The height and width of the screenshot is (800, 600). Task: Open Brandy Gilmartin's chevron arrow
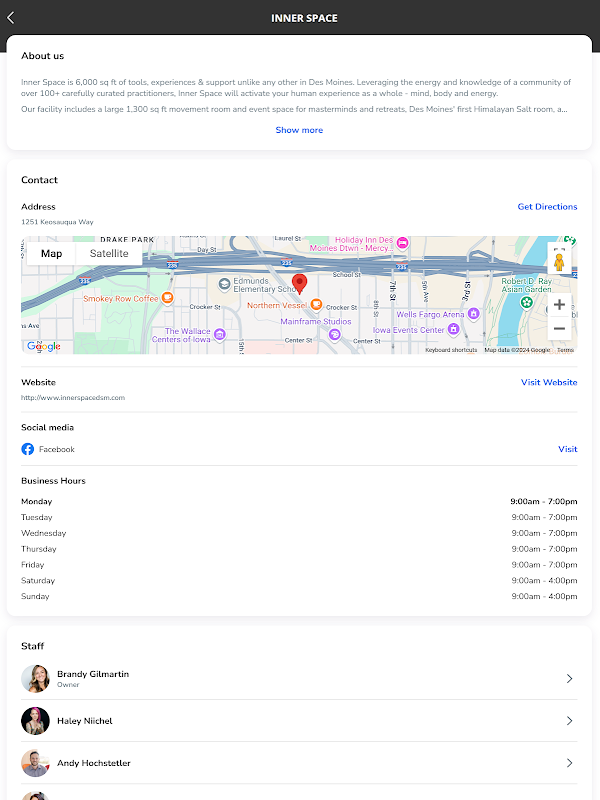569,679
